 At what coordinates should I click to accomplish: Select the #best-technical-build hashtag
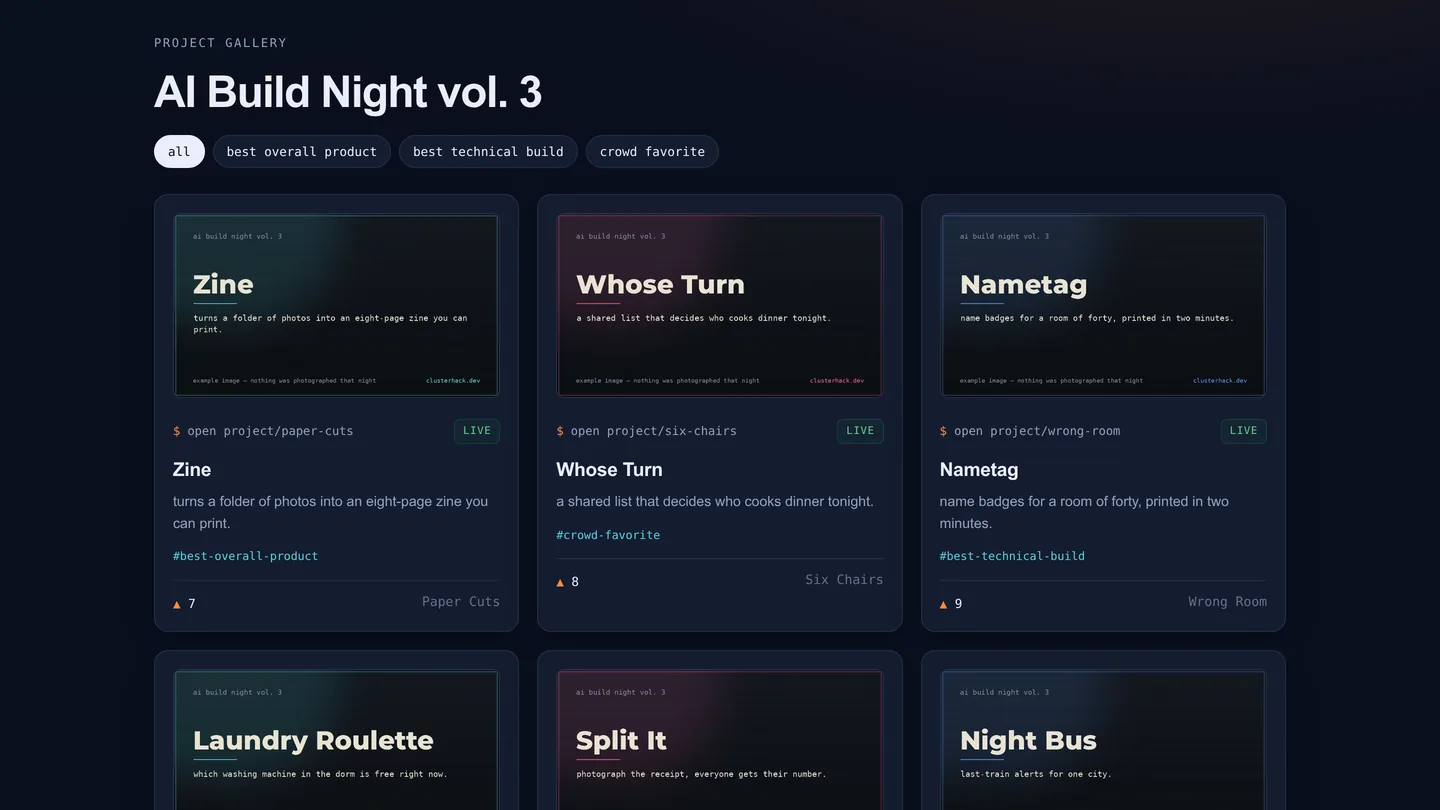pyautogui.click(x=1012, y=556)
